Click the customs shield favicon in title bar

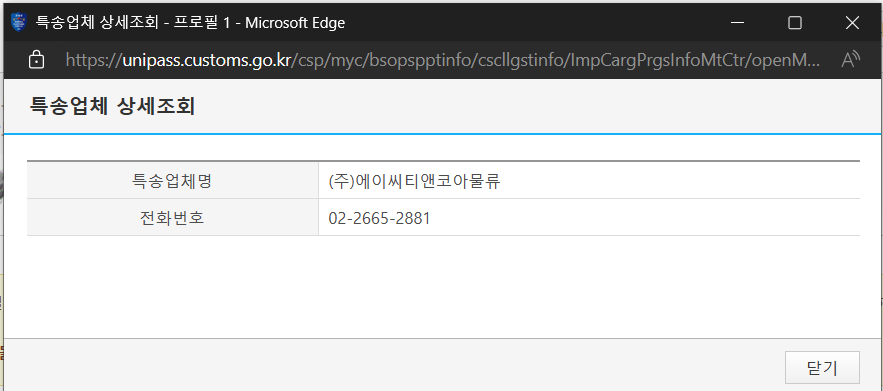point(19,23)
